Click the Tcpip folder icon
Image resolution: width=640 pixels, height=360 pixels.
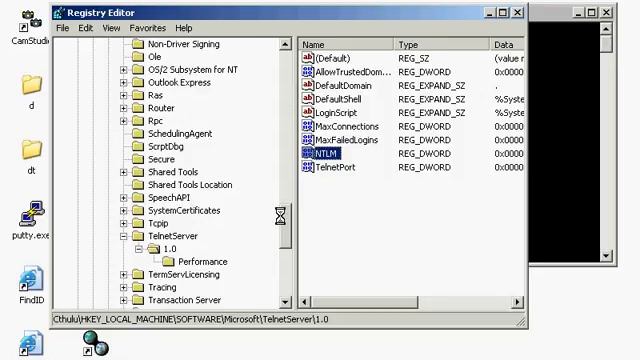click(x=138, y=223)
